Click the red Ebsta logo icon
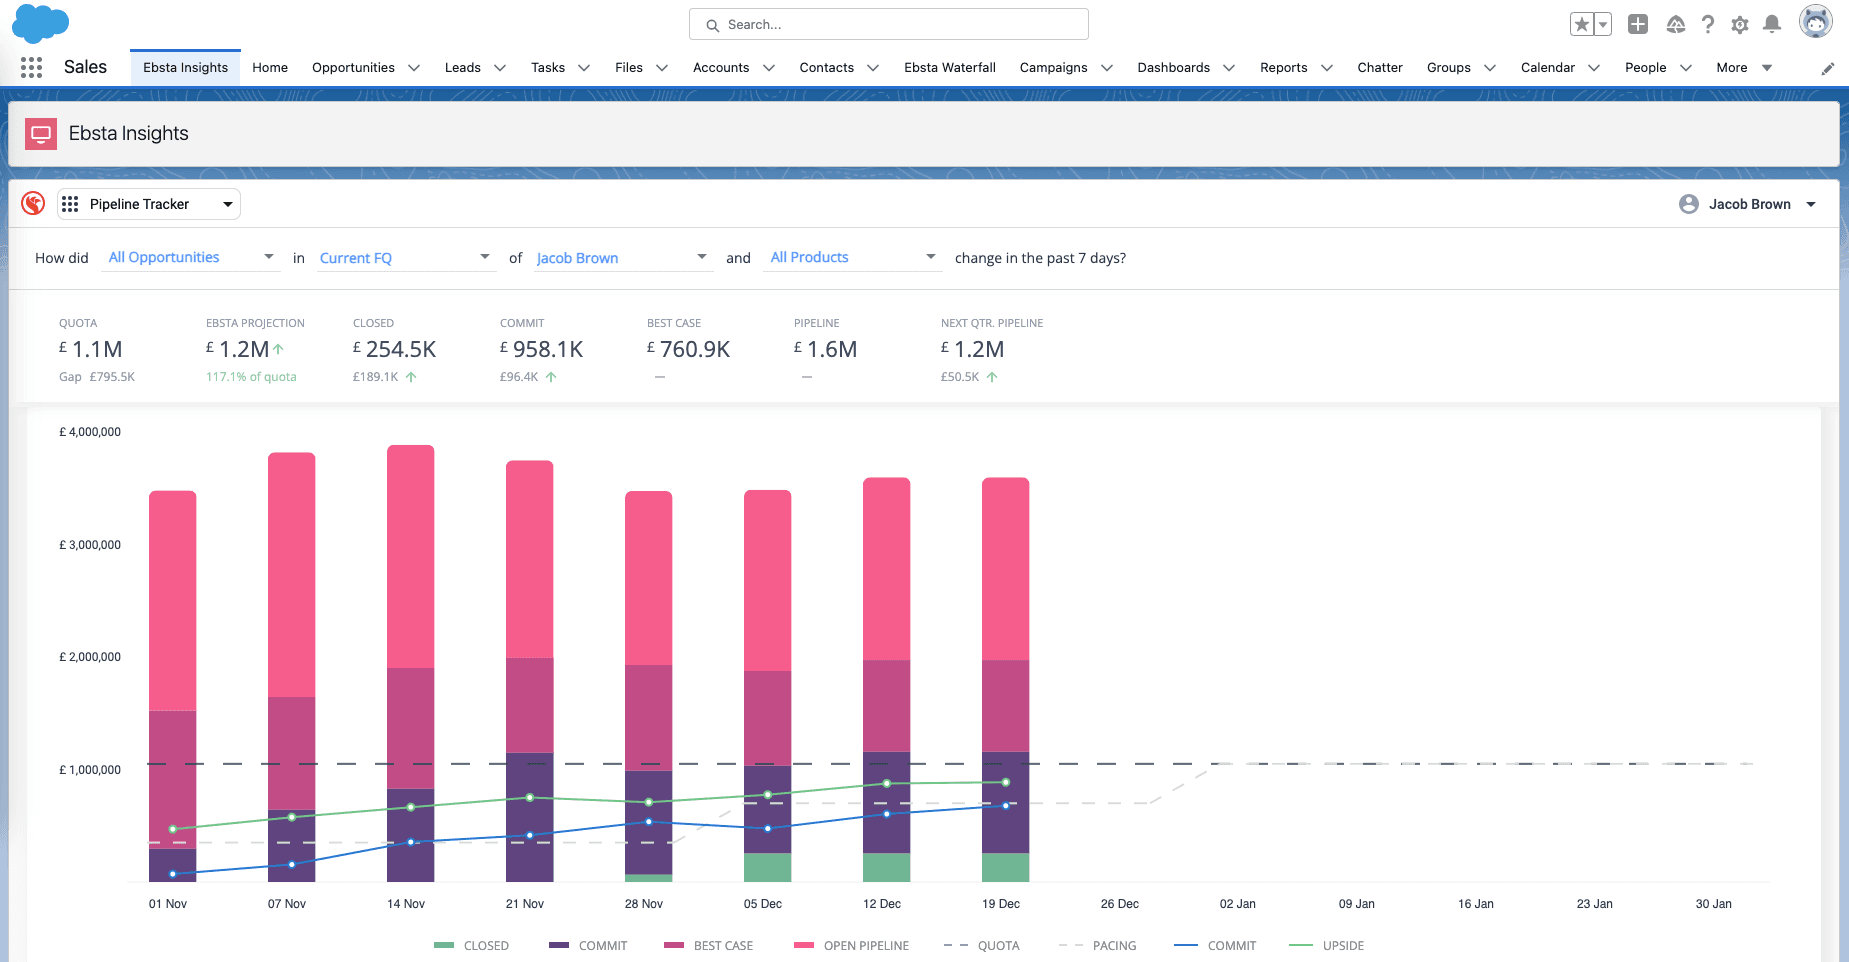The height and width of the screenshot is (962, 1849). 33,204
